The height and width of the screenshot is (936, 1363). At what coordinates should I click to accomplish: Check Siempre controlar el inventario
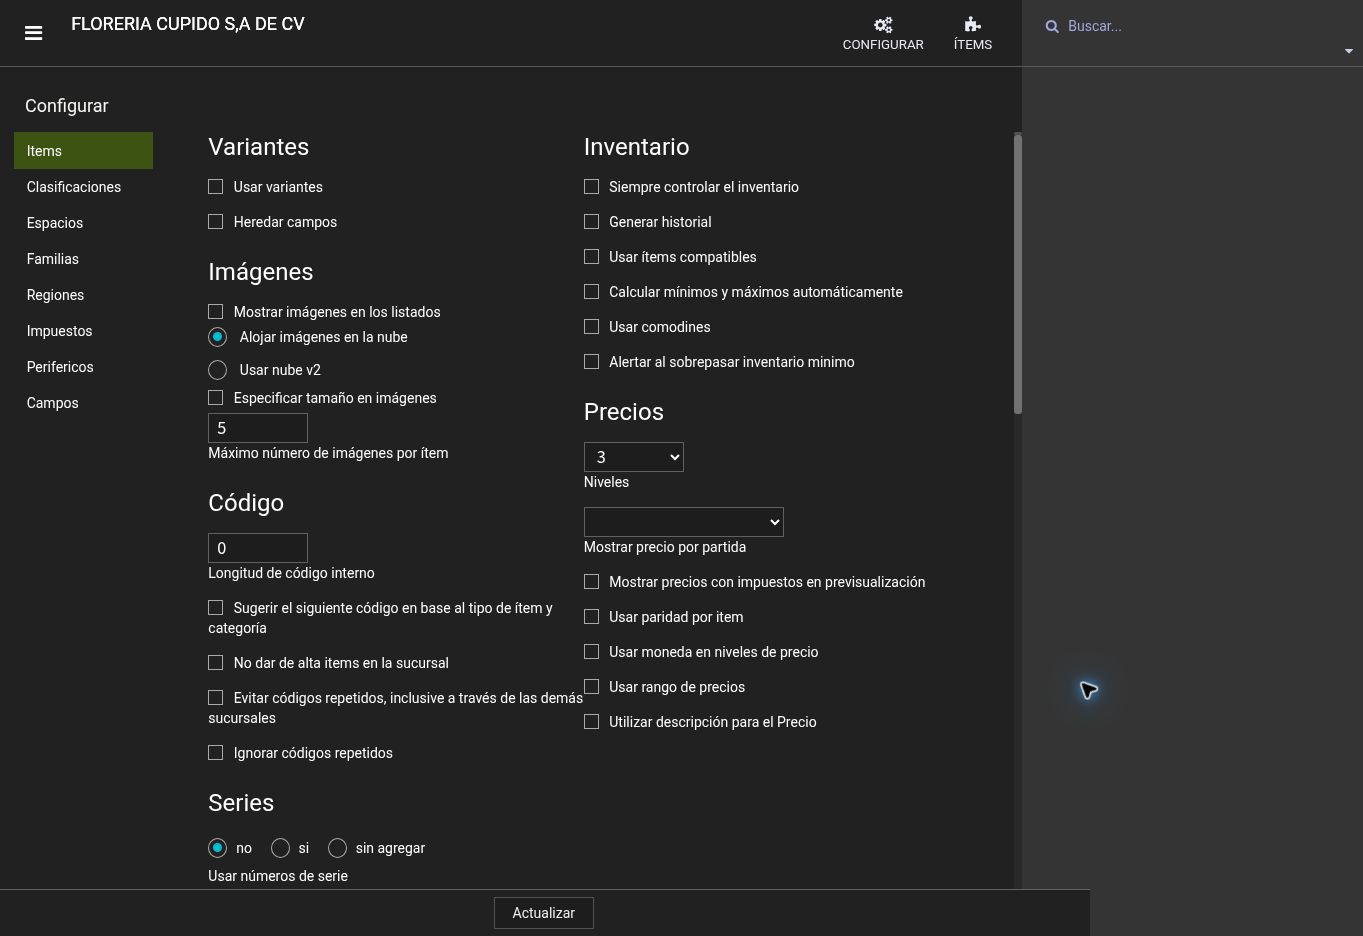(592, 187)
